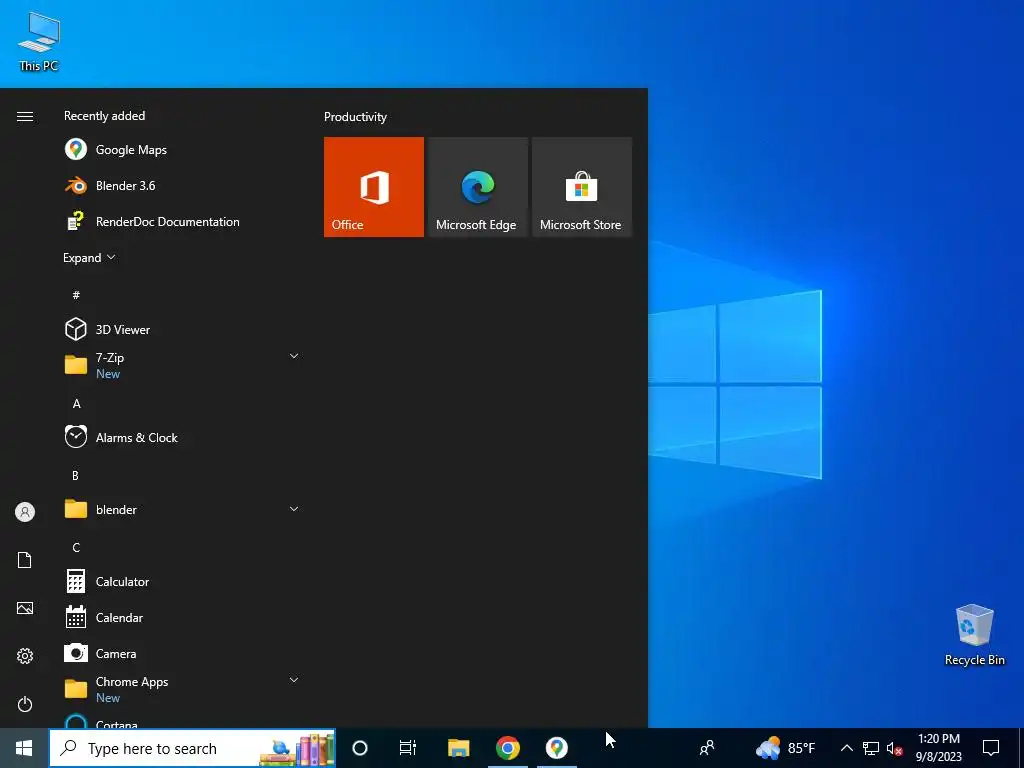Open the People icon on taskbar
The width and height of the screenshot is (1024, 768).
707,748
